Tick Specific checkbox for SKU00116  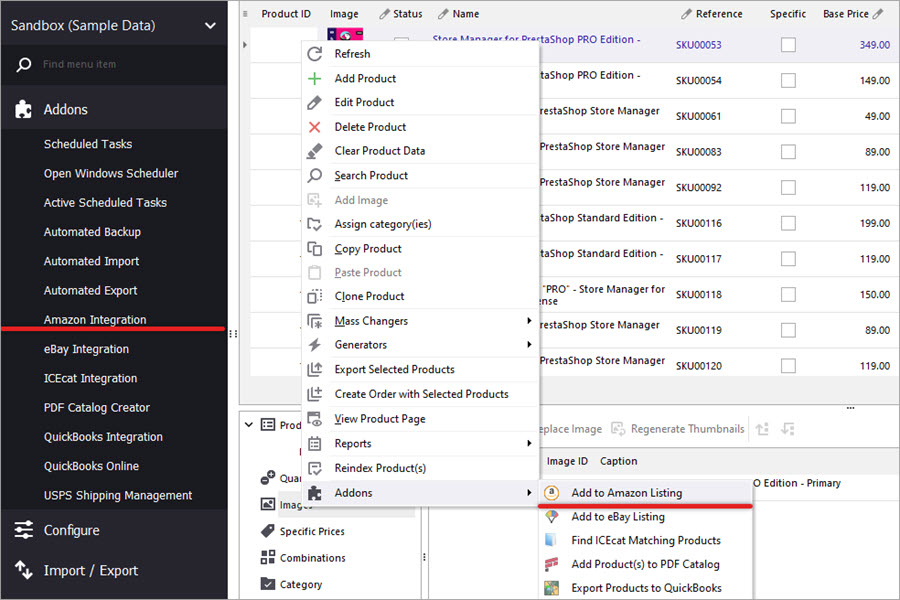(788, 223)
